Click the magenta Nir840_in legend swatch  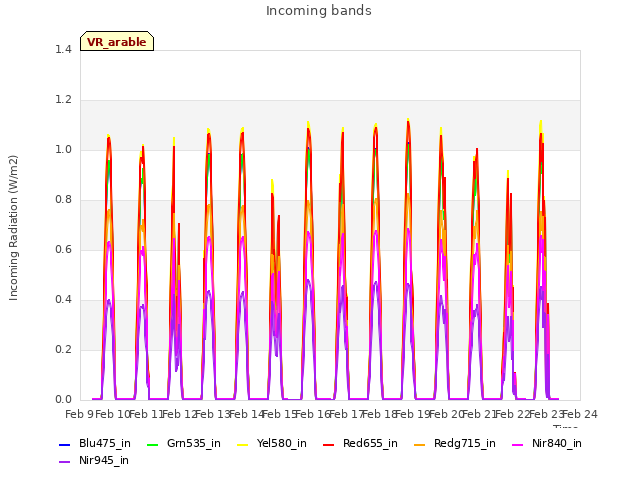(518, 444)
